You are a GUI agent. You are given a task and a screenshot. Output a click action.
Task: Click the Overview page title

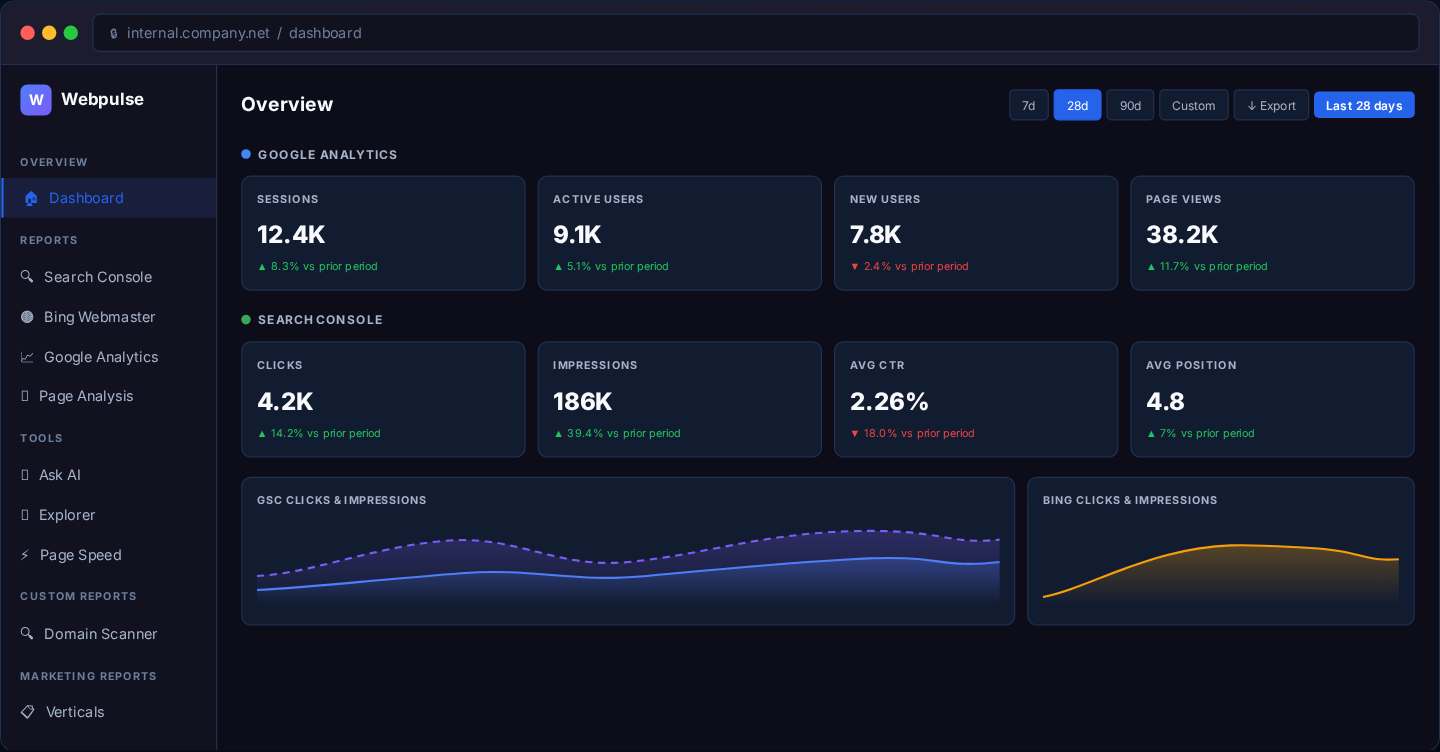pyautogui.click(x=287, y=104)
